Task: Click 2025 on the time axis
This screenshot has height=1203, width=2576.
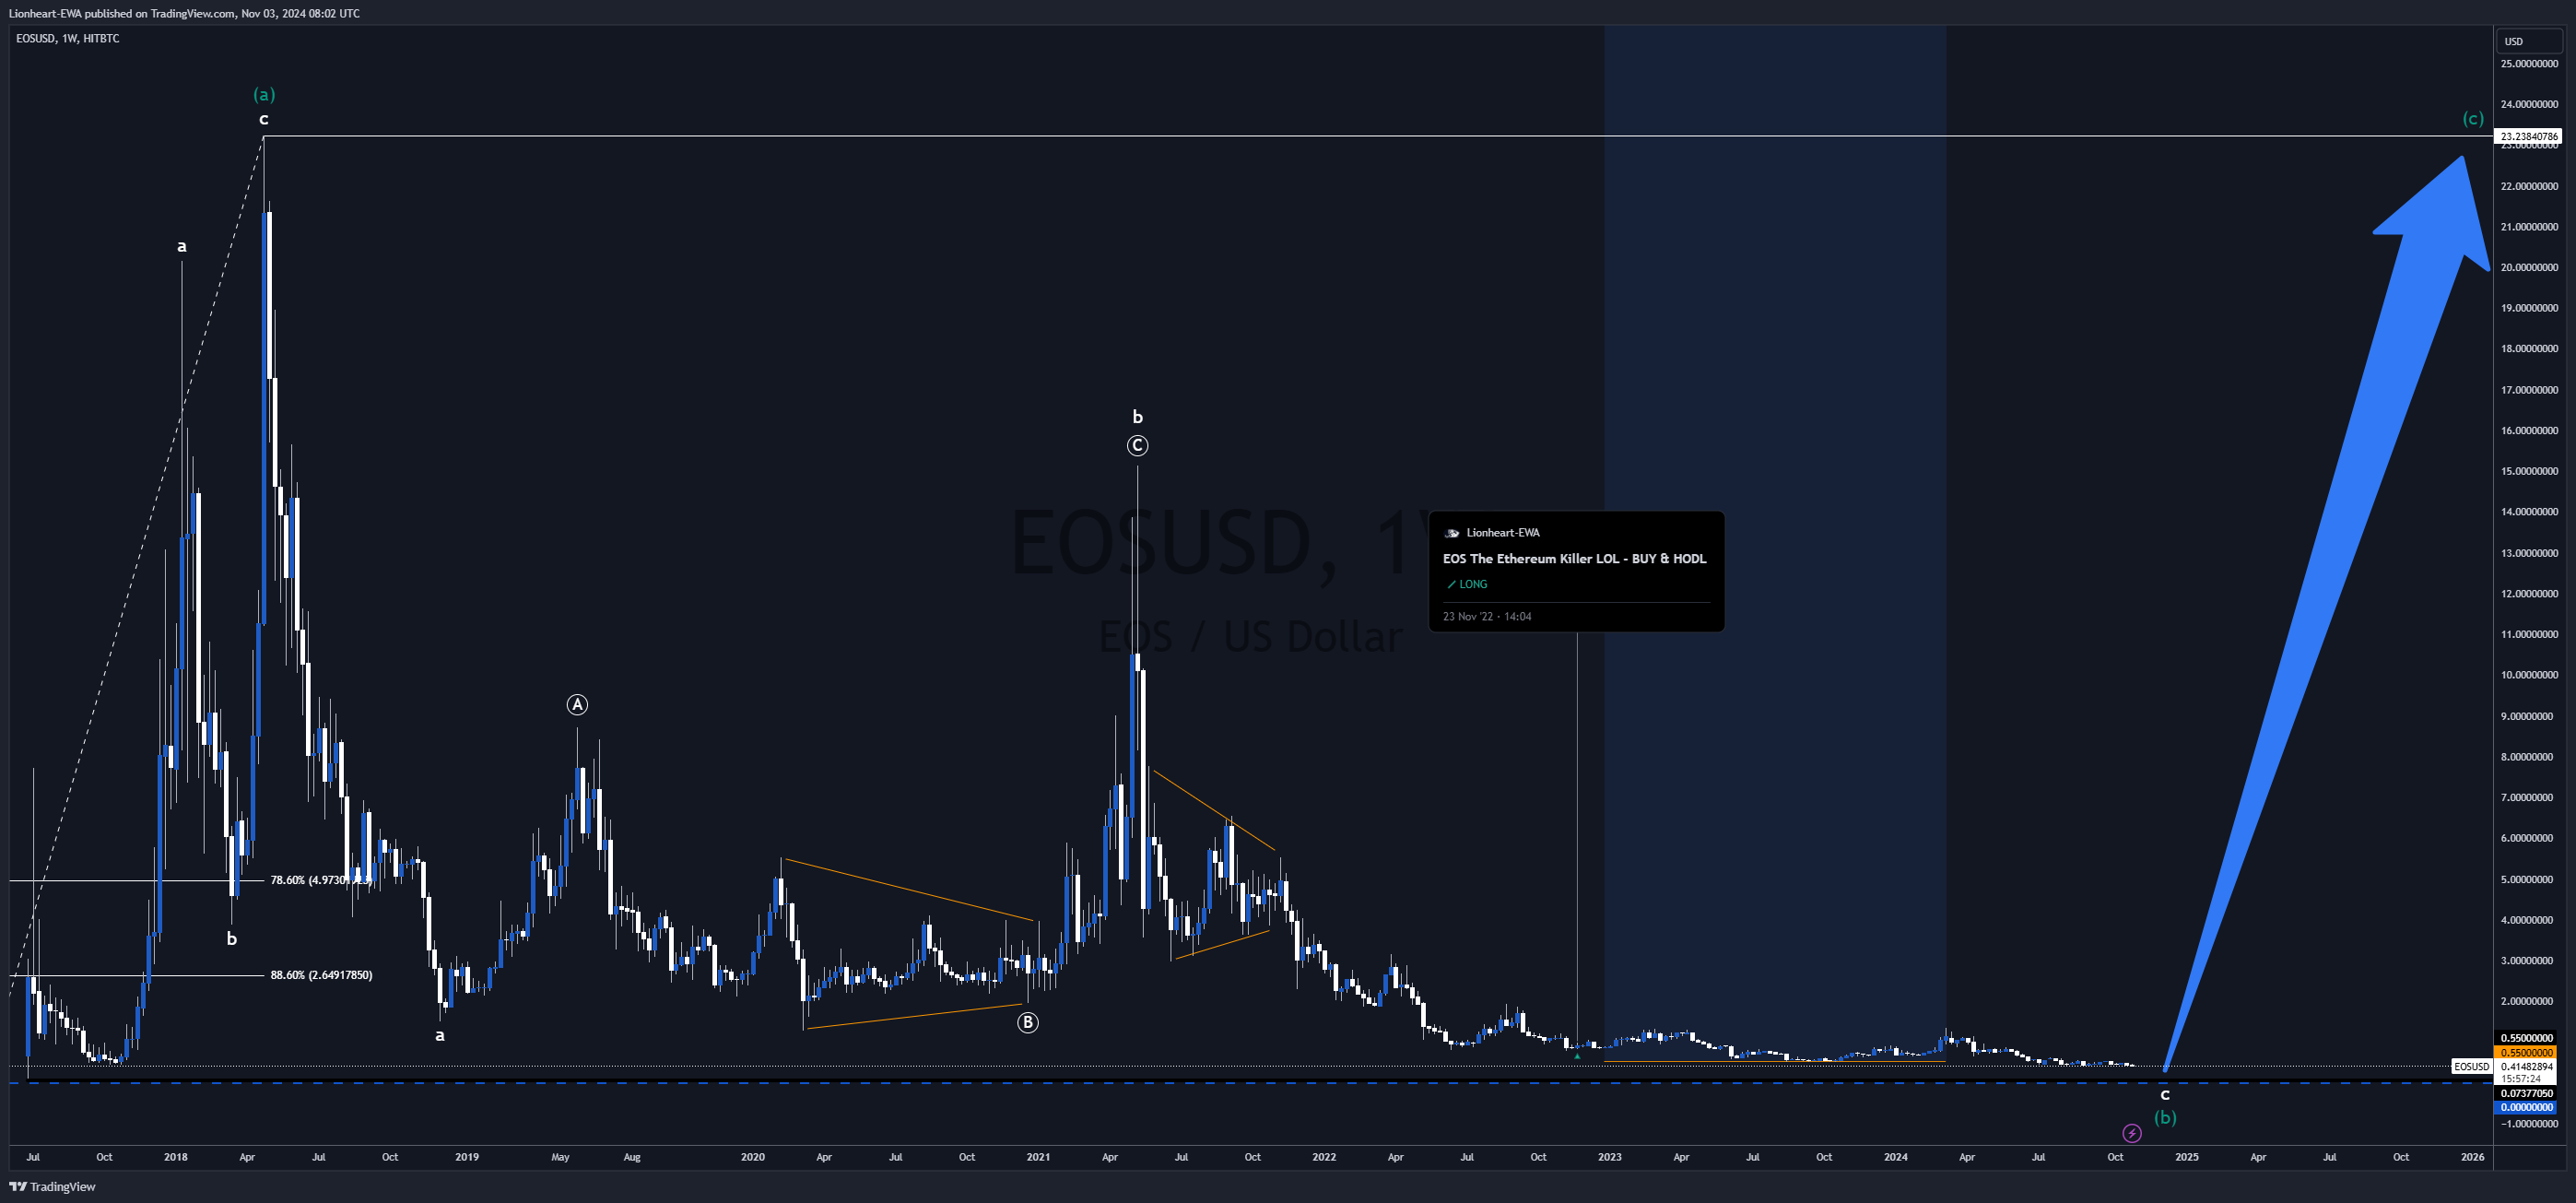Action: [2187, 1157]
